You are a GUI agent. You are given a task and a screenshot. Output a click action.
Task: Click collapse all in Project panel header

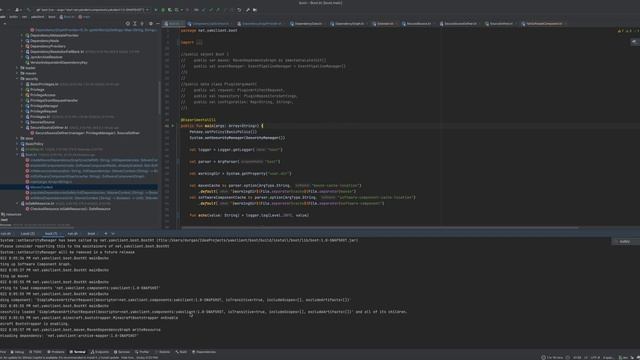pyautogui.click(x=142, y=24)
